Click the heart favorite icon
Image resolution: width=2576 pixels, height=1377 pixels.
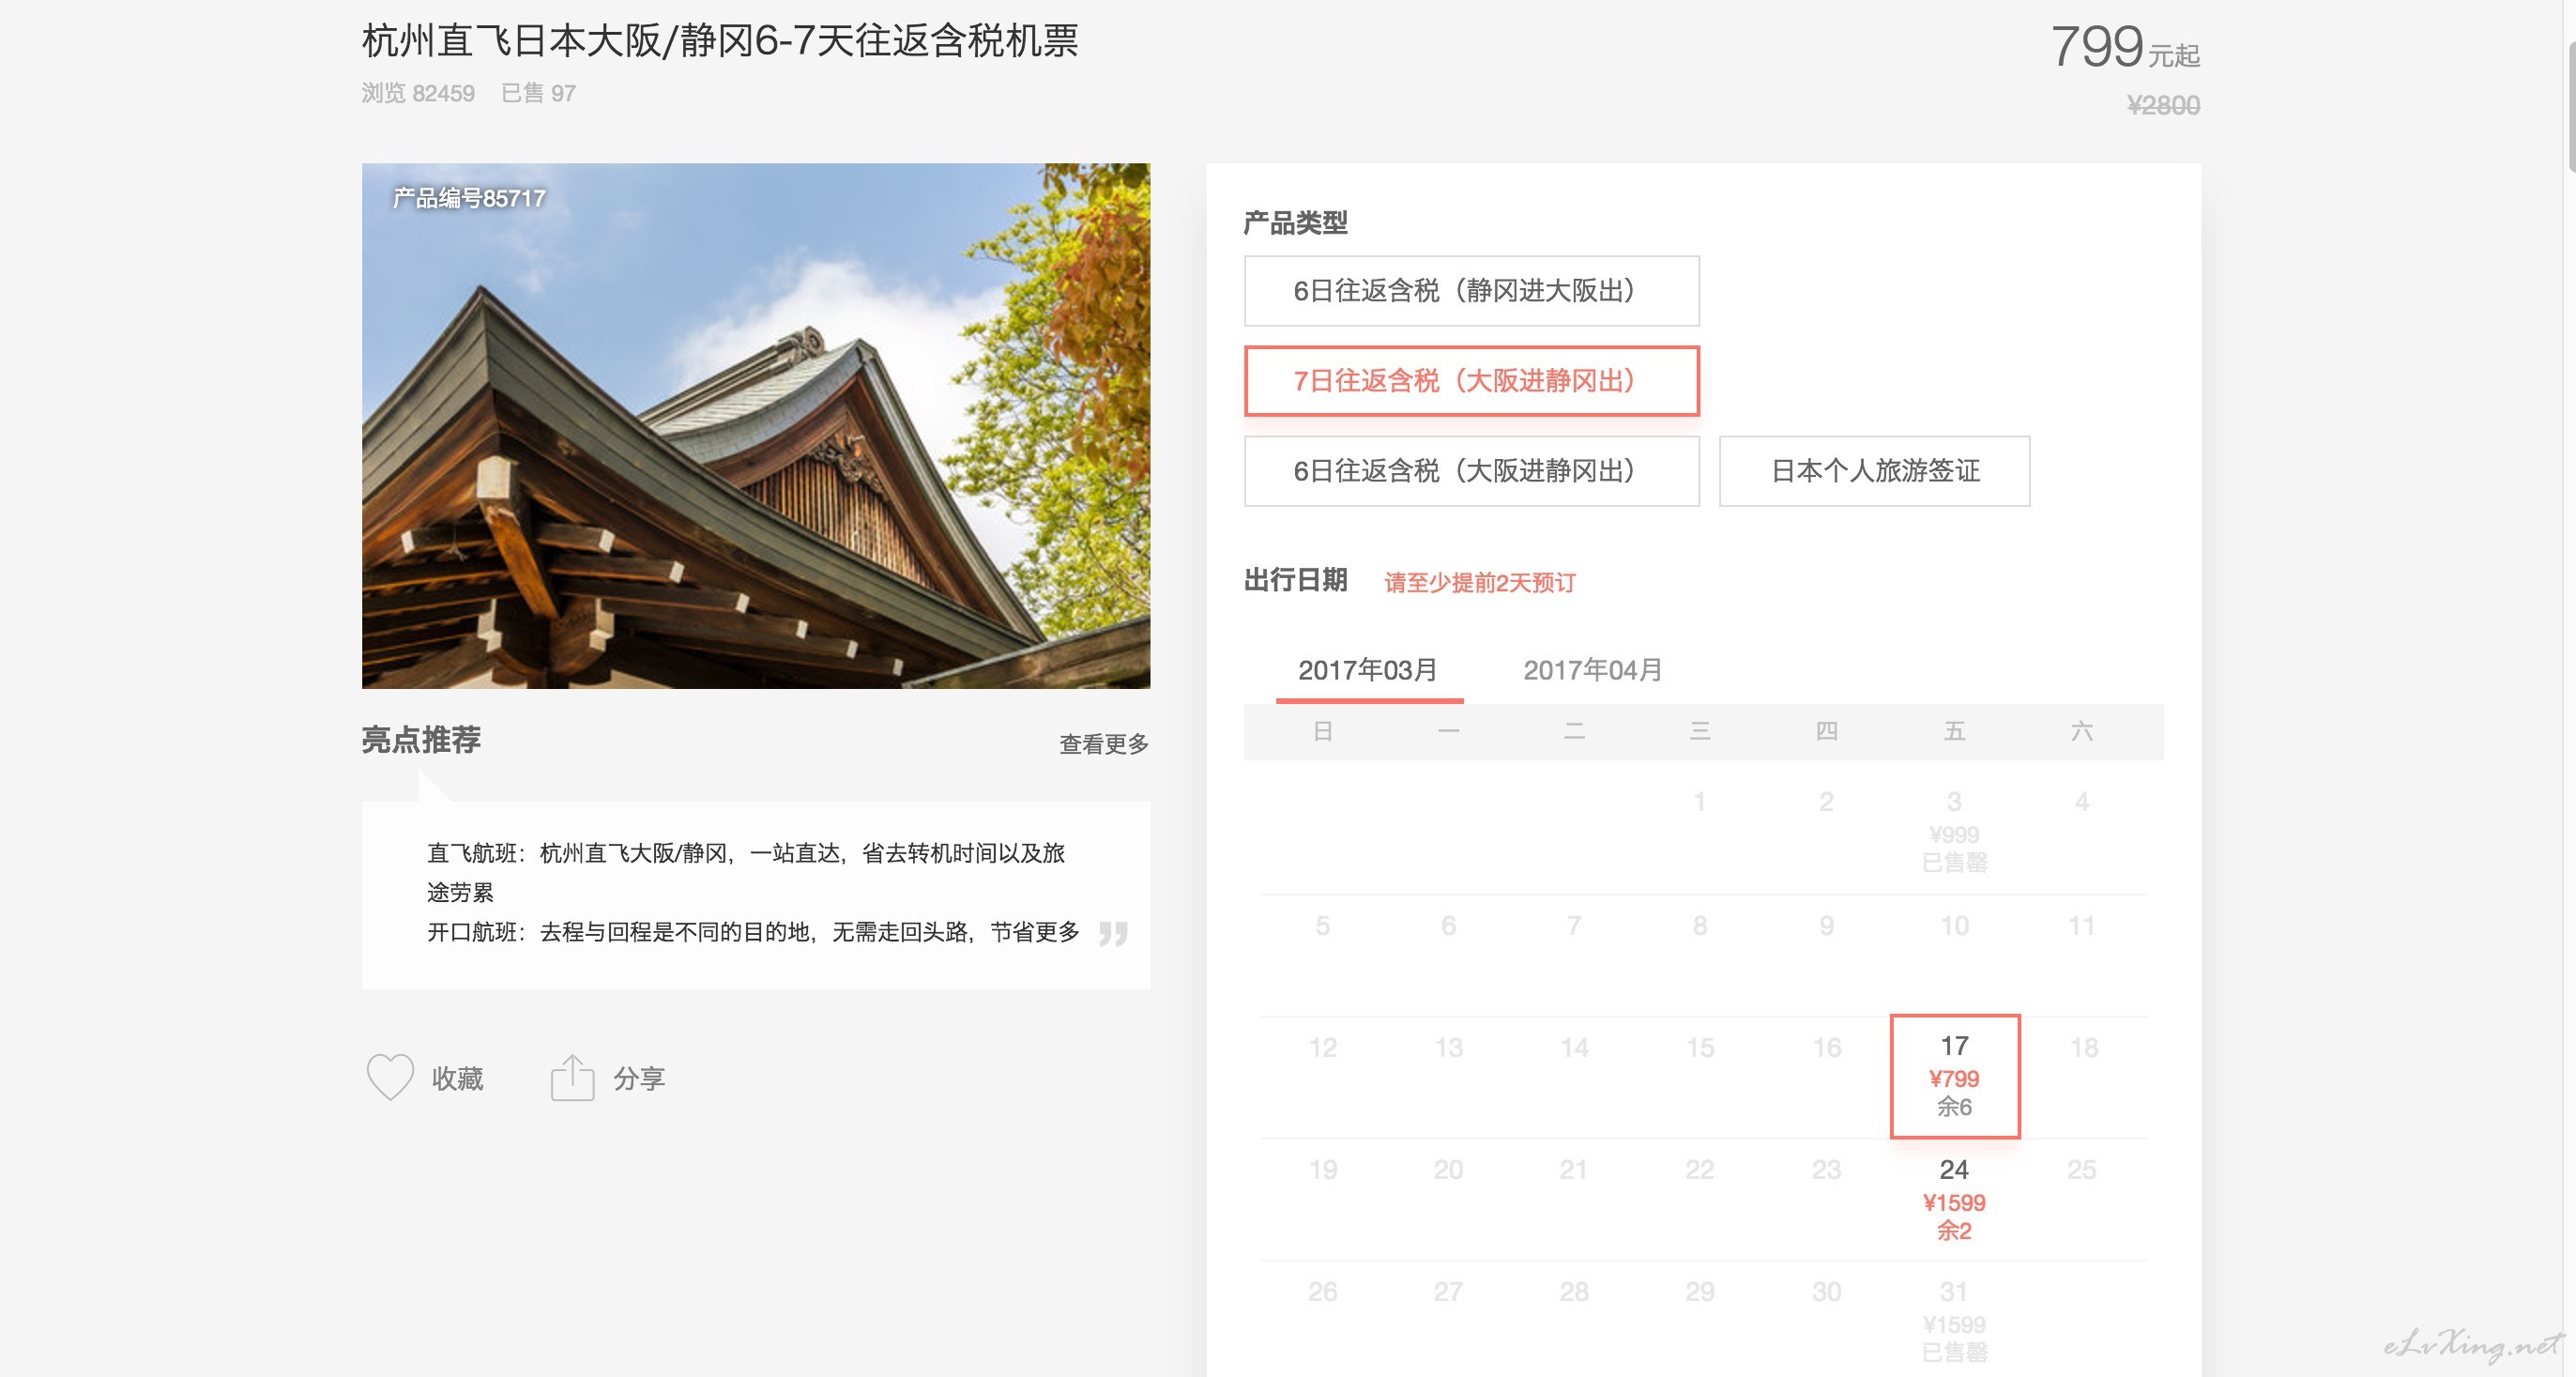click(390, 1077)
